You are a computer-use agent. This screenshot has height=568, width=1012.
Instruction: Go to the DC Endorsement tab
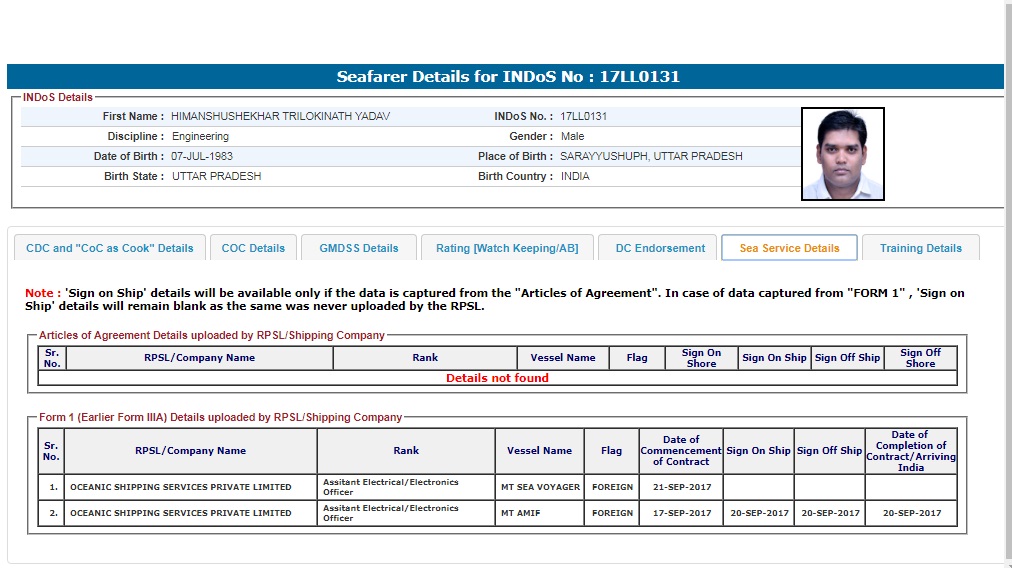tap(660, 248)
